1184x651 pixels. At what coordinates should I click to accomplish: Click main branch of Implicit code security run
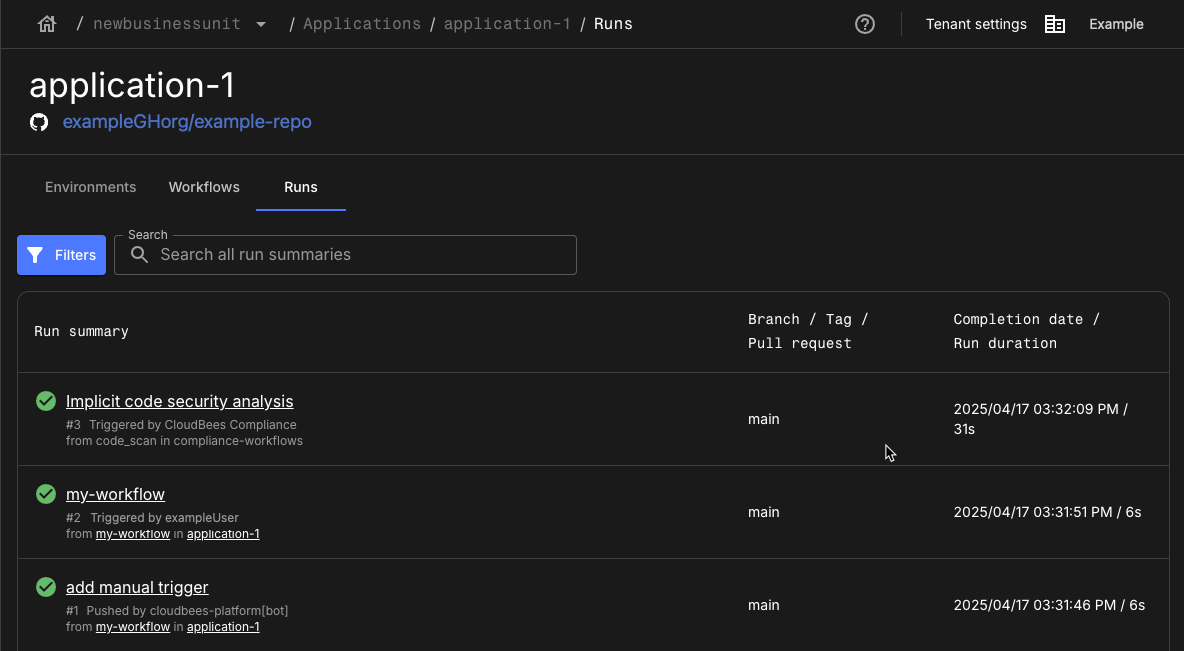763,419
